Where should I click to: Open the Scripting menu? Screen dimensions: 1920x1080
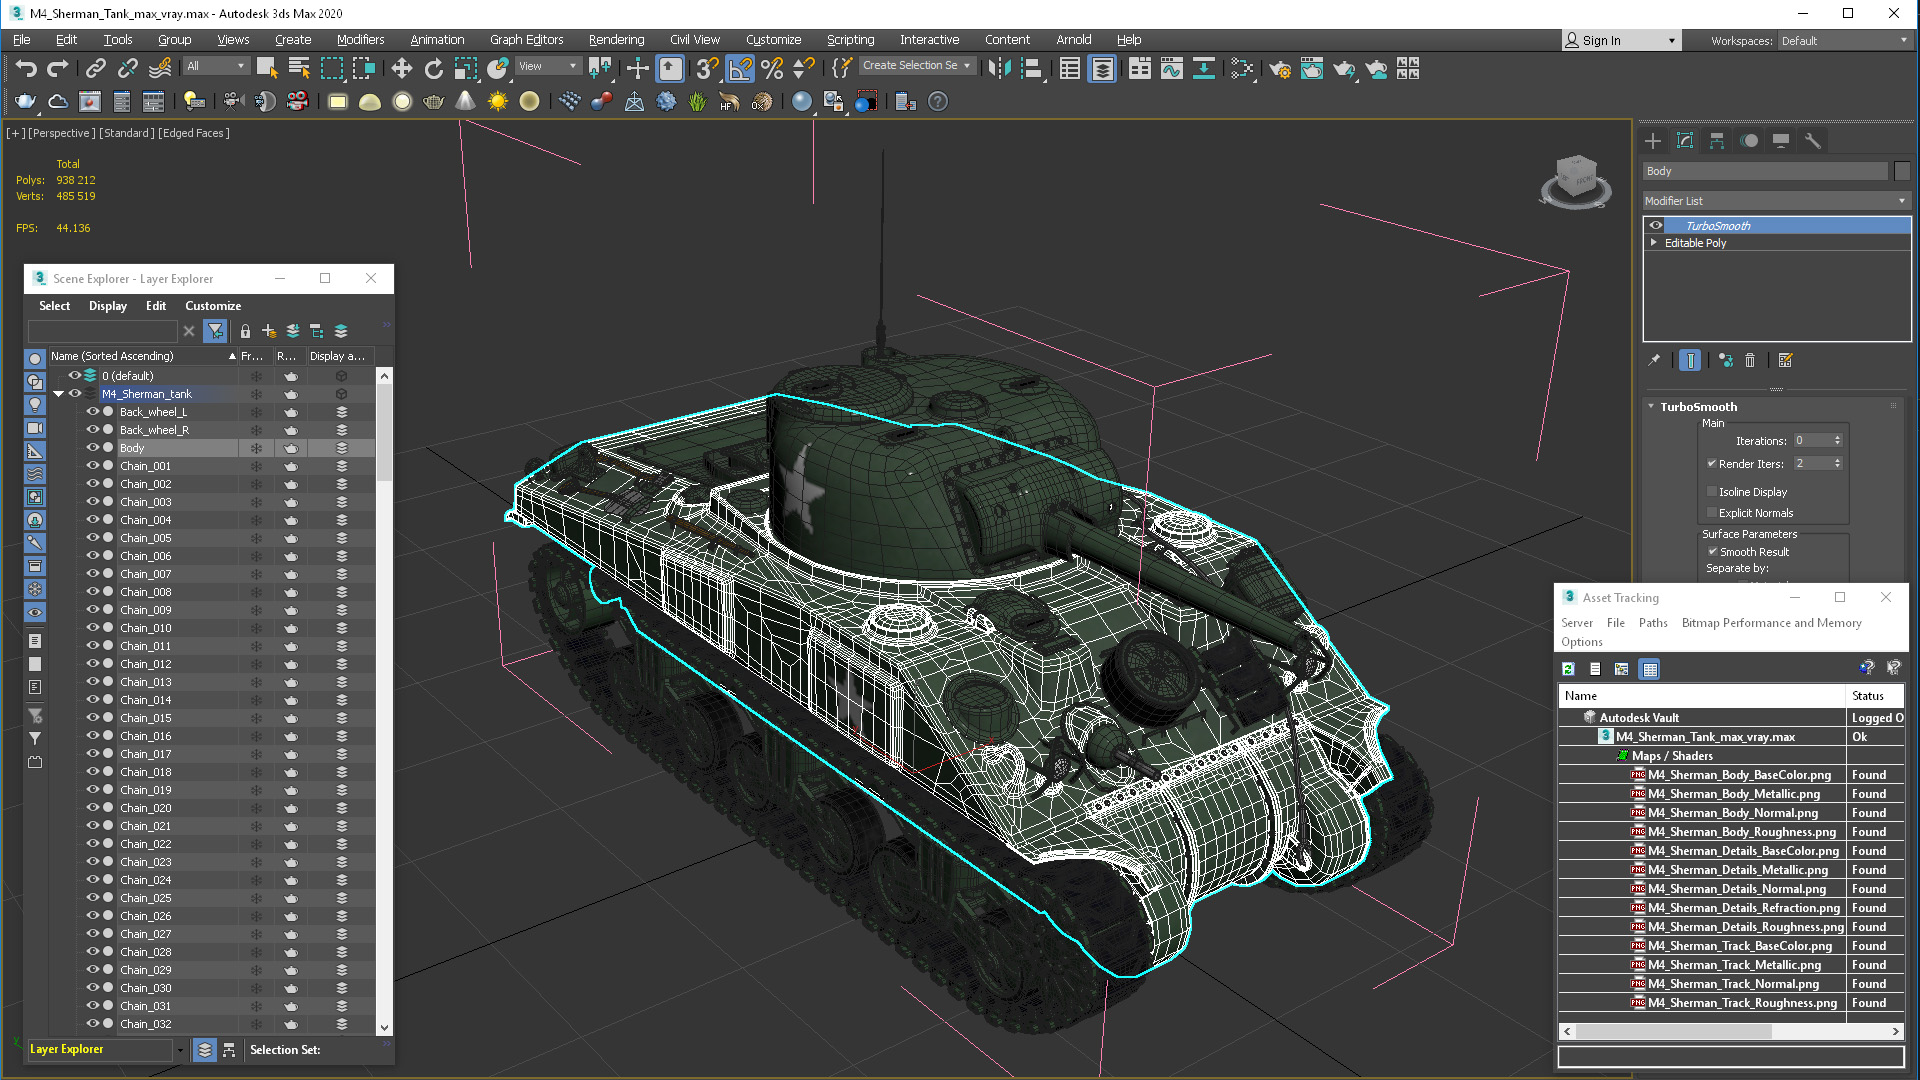point(850,40)
